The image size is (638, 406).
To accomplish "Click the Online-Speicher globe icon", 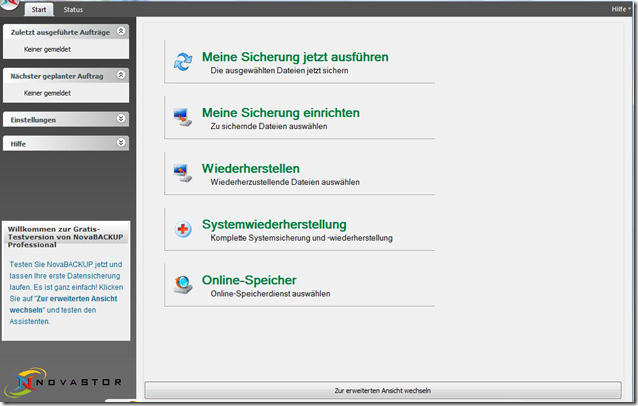I will click(x=183, y=284).
